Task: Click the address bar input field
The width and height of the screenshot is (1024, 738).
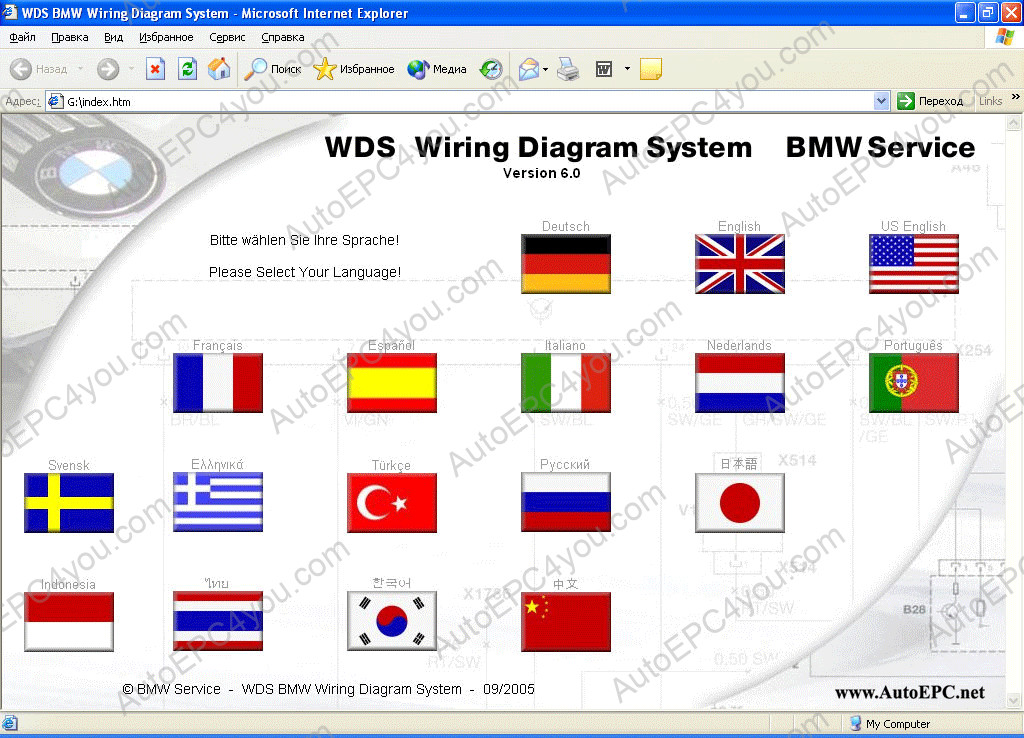Action: 460,101
